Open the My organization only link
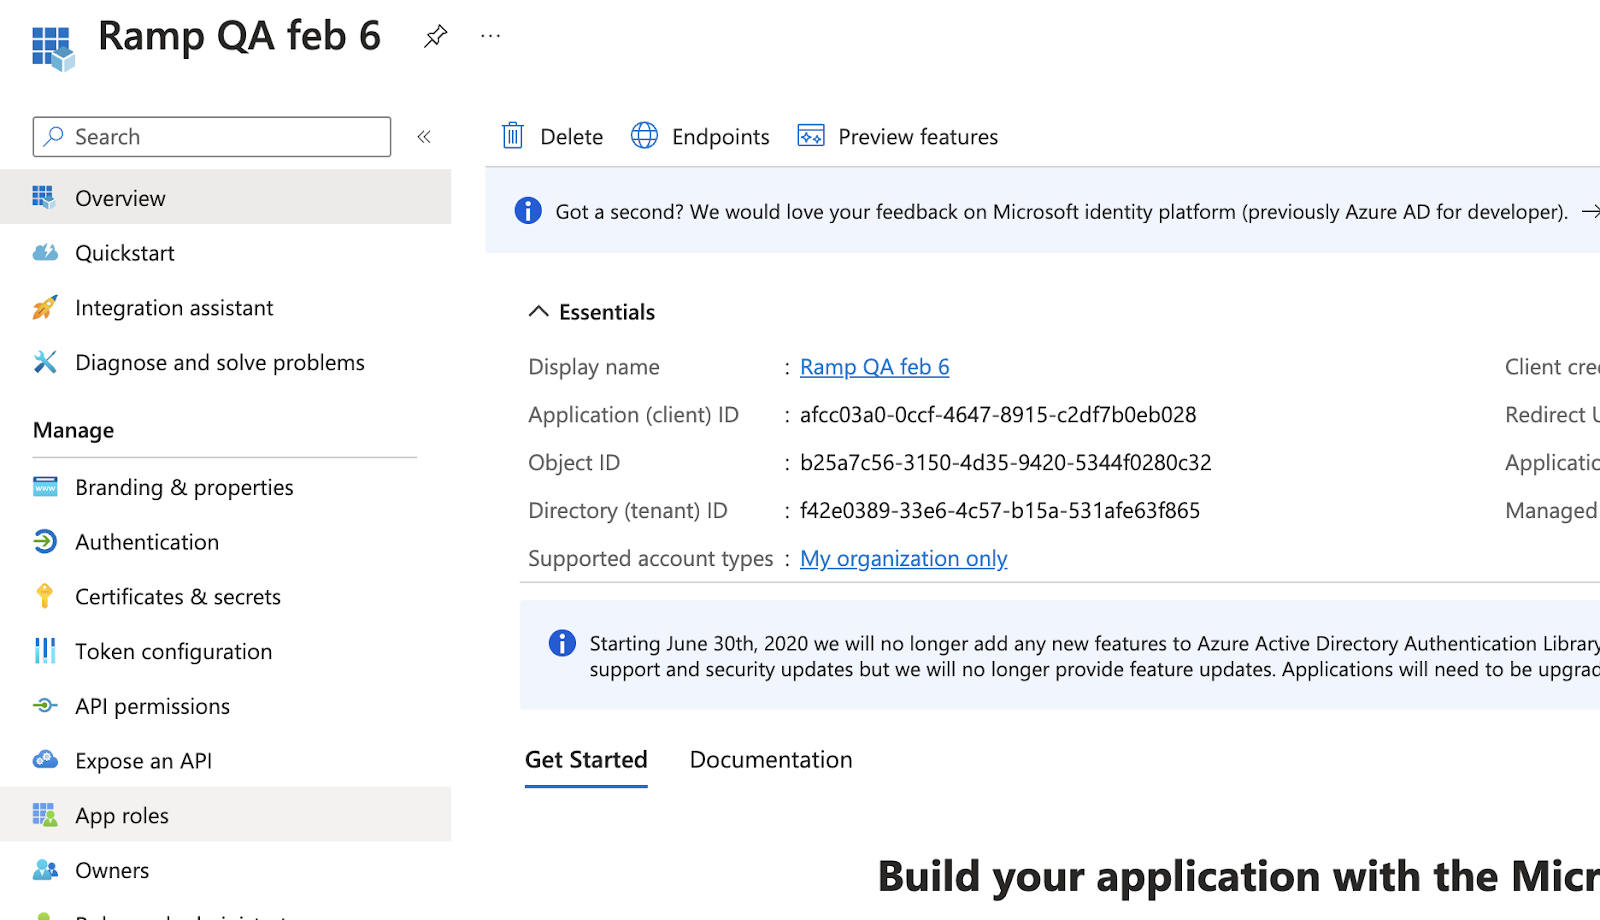The width and height of the screenshot is (1600, 920). click(x=903, y=558)
